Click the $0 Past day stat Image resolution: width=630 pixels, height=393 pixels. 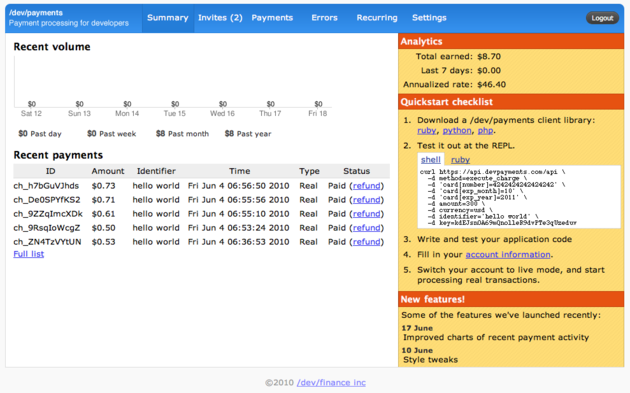tap(40, 134)
